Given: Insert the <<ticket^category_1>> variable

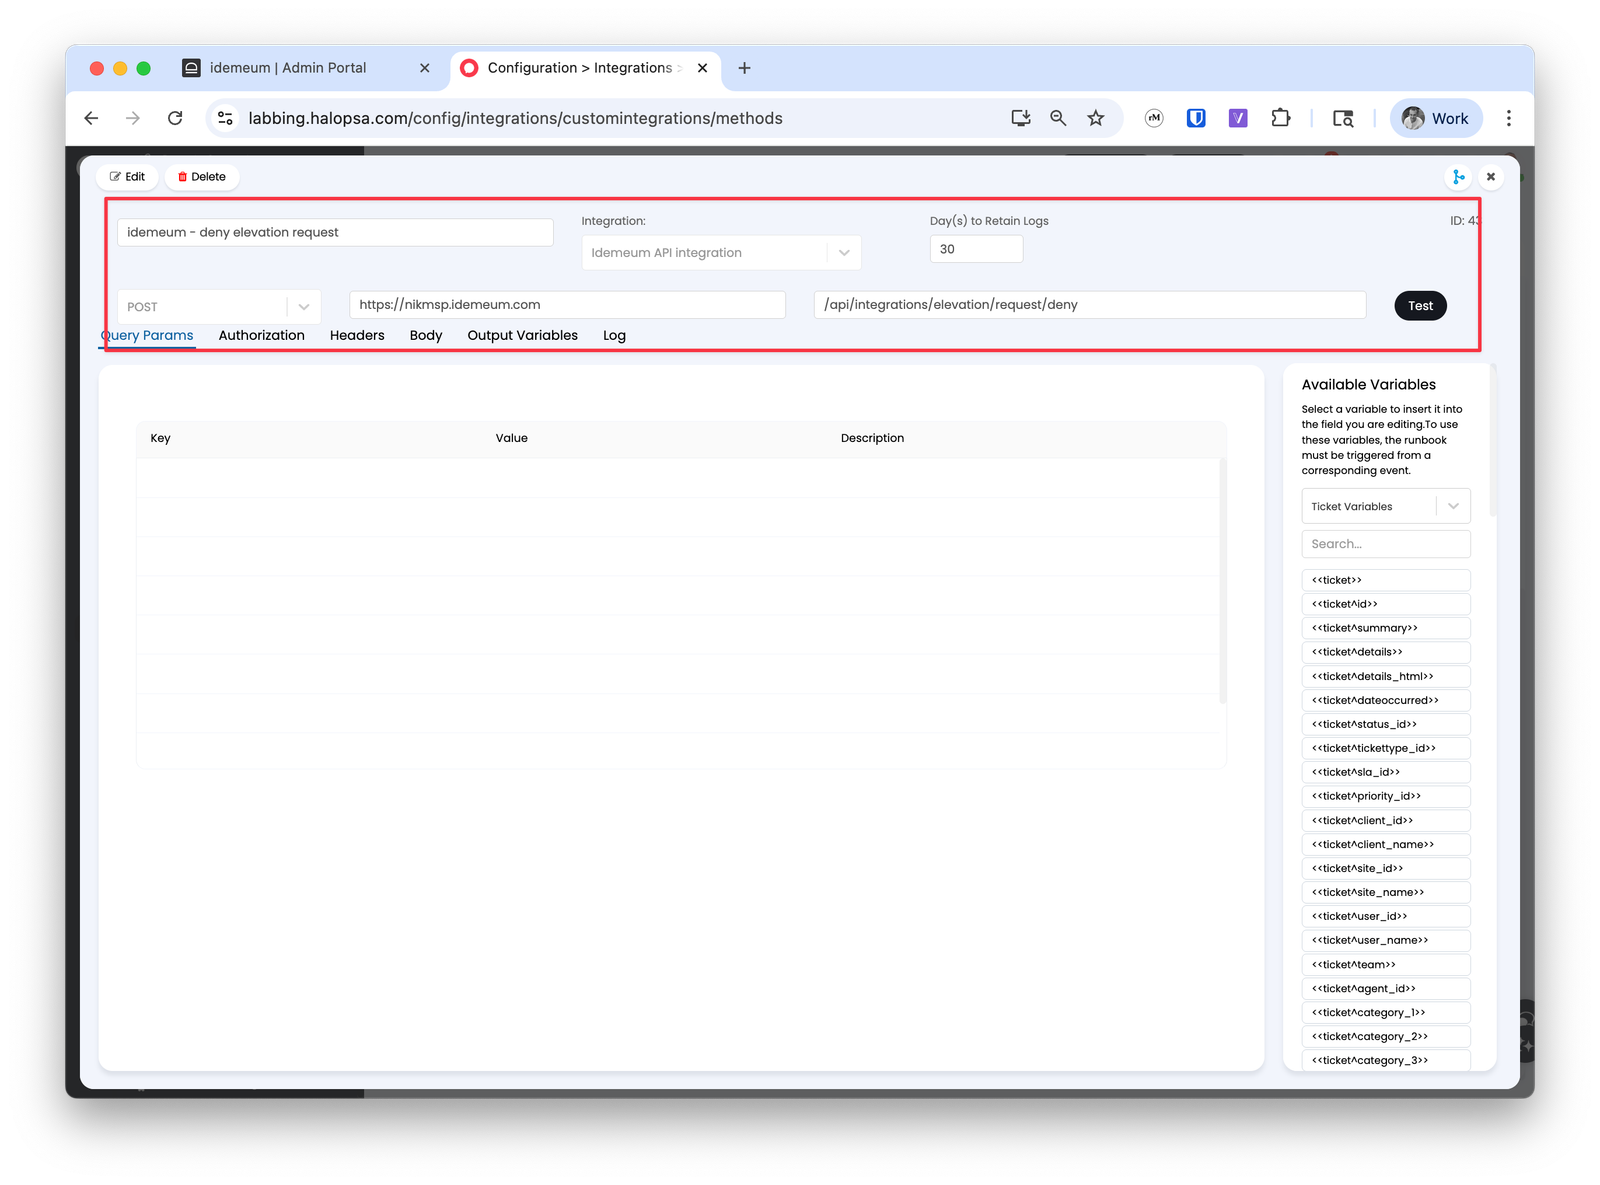Looking at the screenshot, I should point(1386,1013).
